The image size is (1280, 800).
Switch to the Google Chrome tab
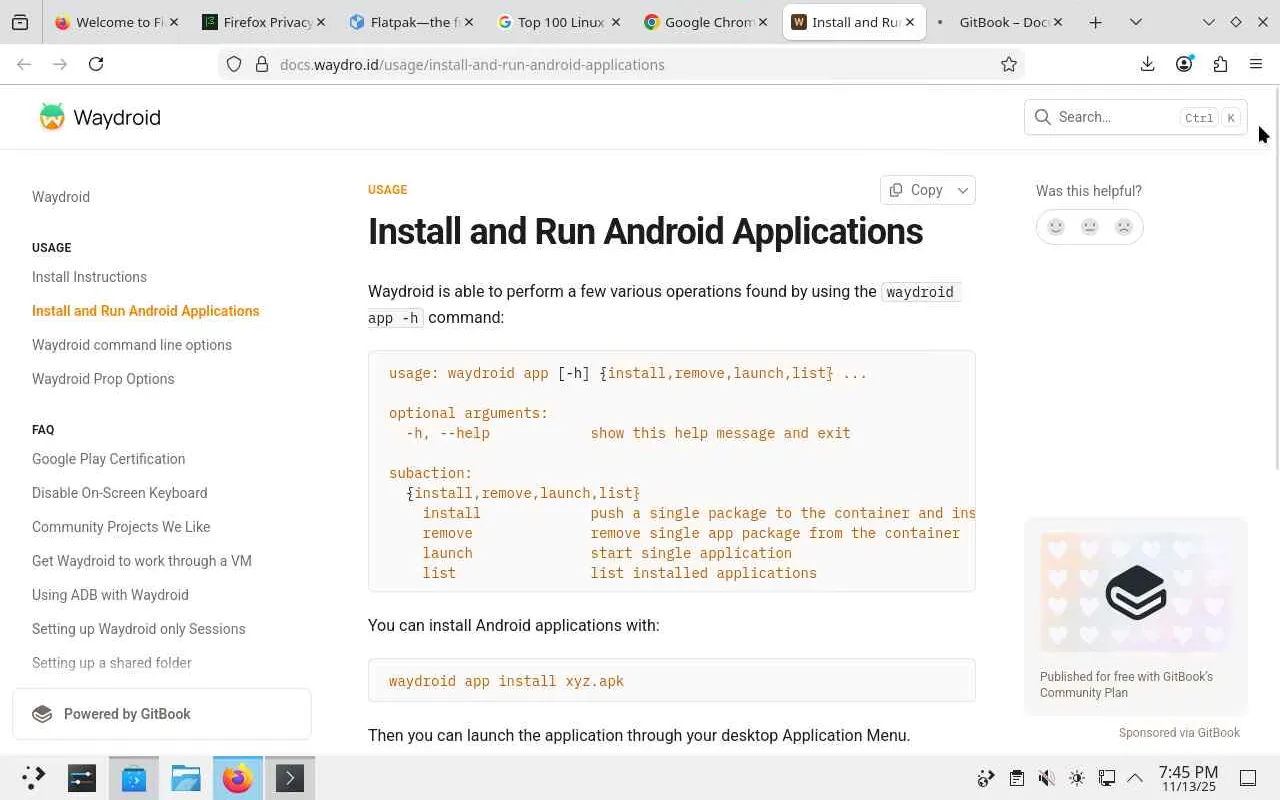(x=705, y=22)
